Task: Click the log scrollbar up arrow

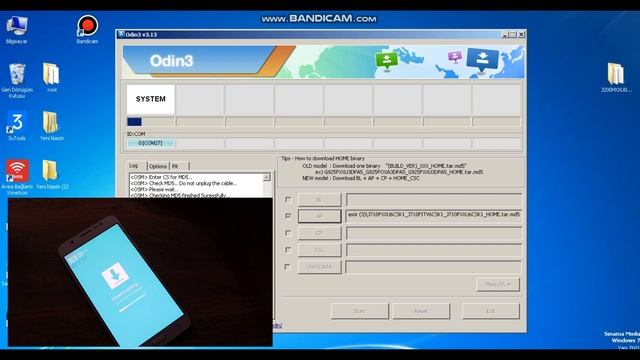Action: click(x=267, y=177)
